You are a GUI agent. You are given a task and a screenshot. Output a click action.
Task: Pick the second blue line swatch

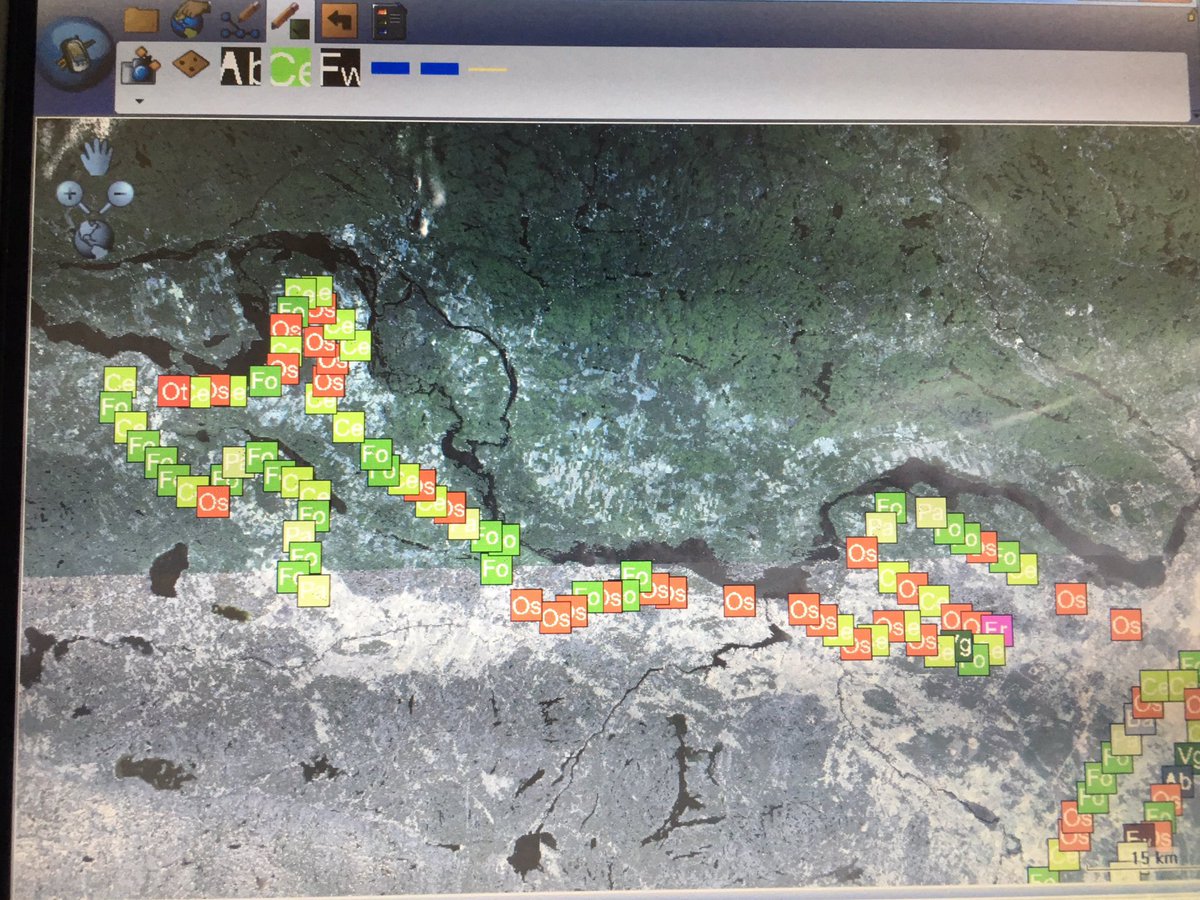pyautogui.click(x=440, y=68)
